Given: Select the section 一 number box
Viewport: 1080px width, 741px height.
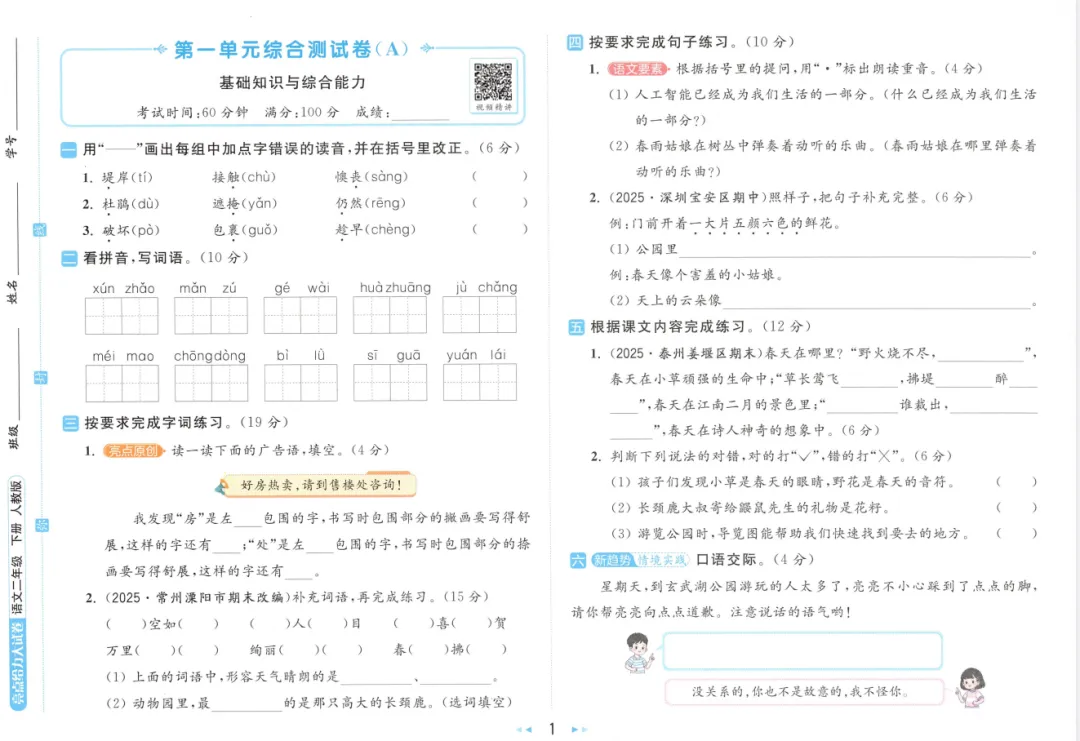Looking at the screenshot, I should tap(69, 149).
